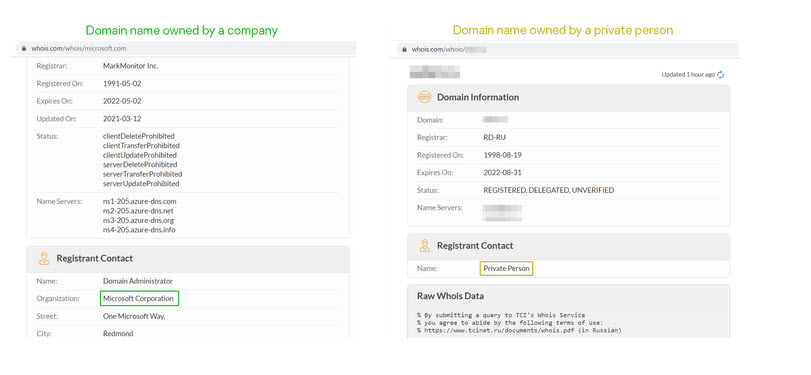Click the serverTransferProhibited status
The image size is (811, 375).
tap(142, 174)
